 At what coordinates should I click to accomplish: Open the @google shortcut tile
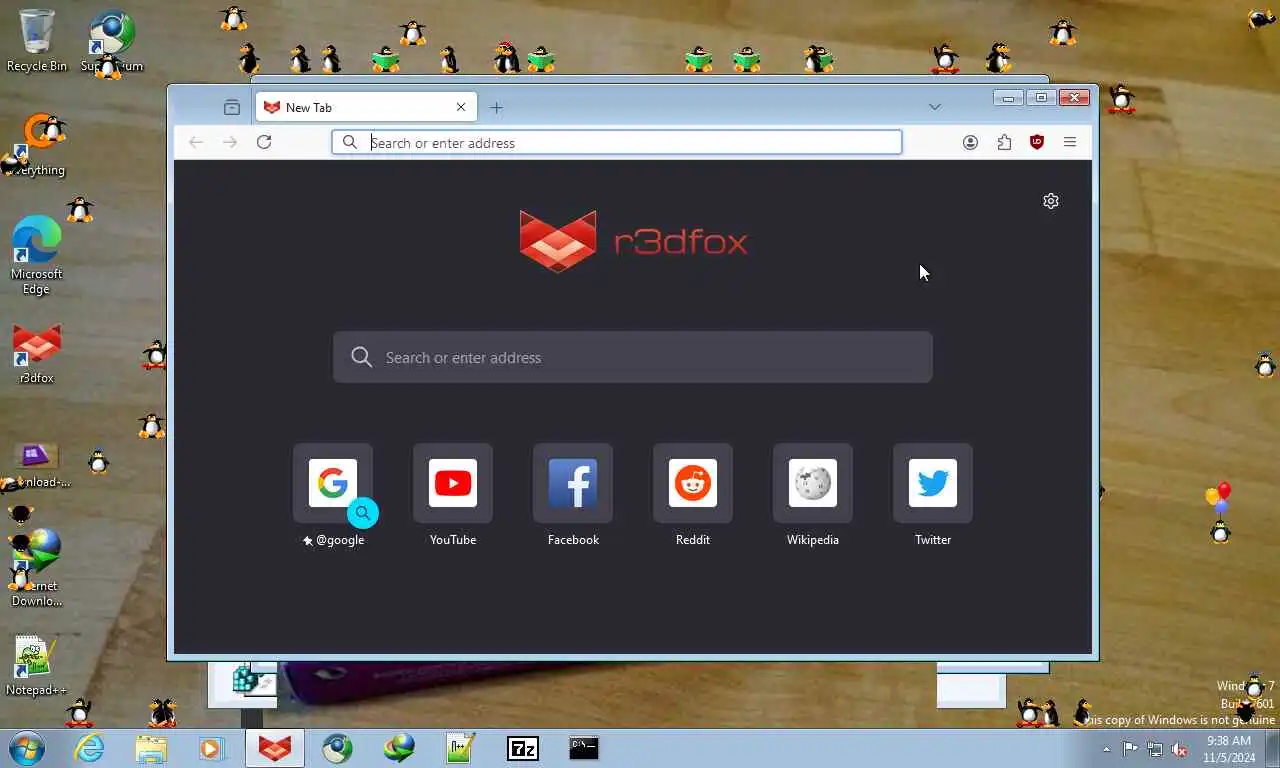pyautogui.click(x=333, y=483)
